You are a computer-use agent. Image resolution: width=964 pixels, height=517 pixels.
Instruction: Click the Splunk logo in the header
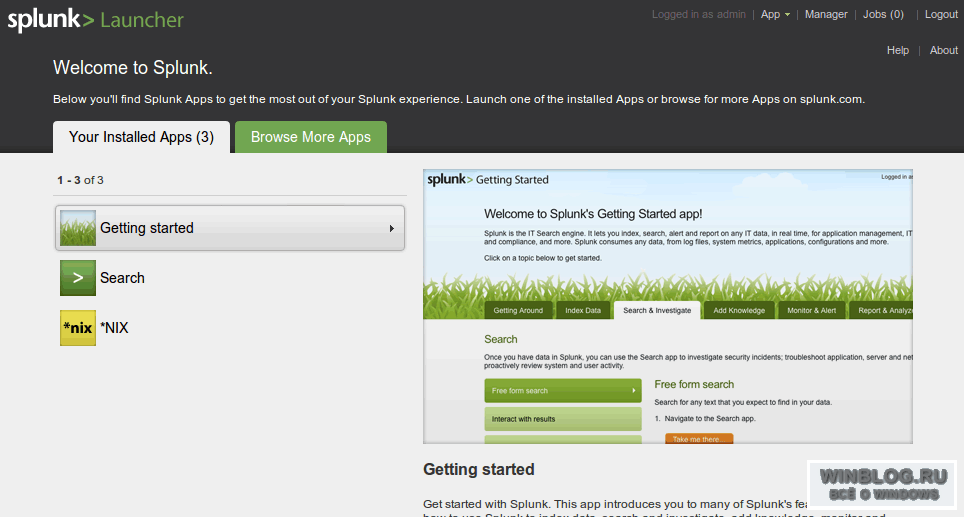pos(50,20)
